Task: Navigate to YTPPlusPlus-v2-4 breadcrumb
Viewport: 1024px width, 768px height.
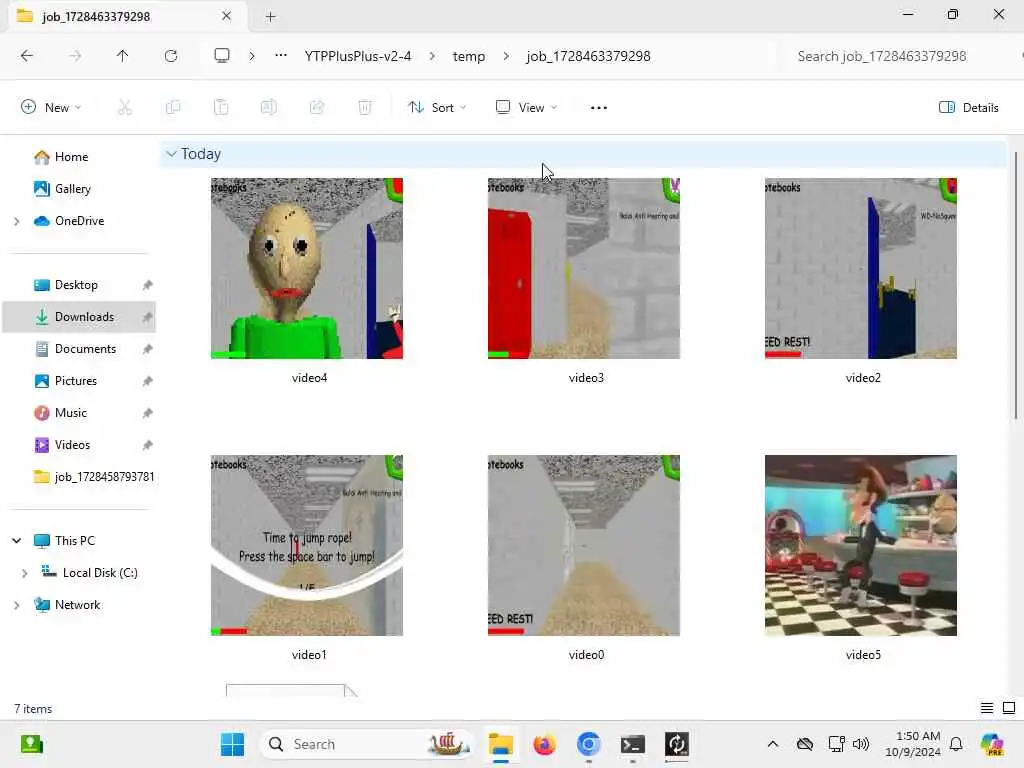Action: (x=358, y=56)
